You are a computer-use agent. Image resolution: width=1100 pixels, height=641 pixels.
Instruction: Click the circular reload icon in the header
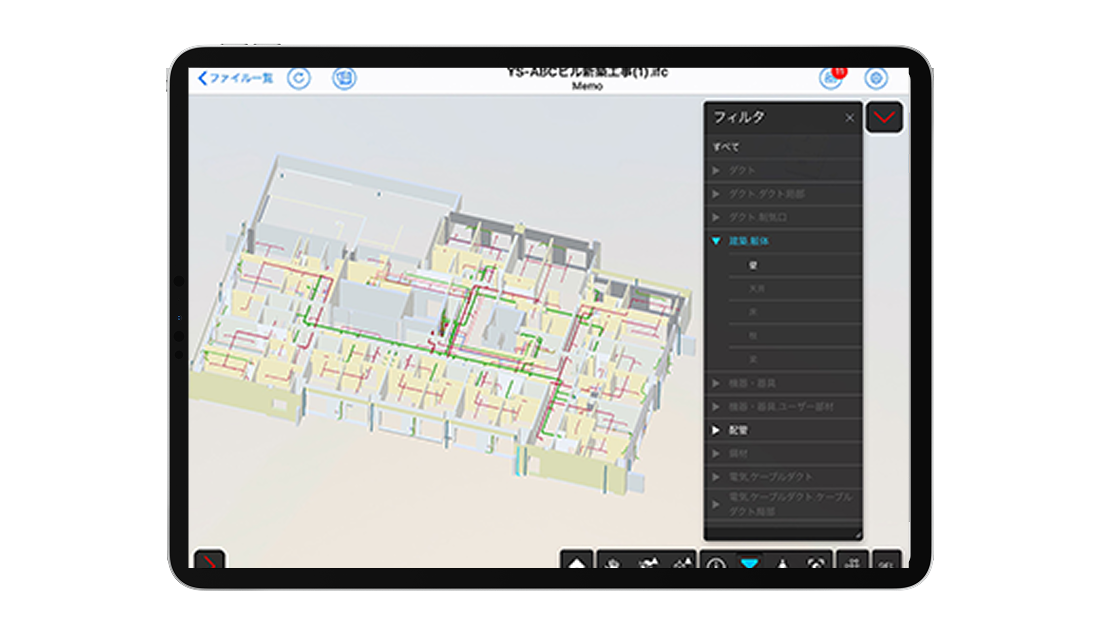pyautogui.click(x=298, y=78)
